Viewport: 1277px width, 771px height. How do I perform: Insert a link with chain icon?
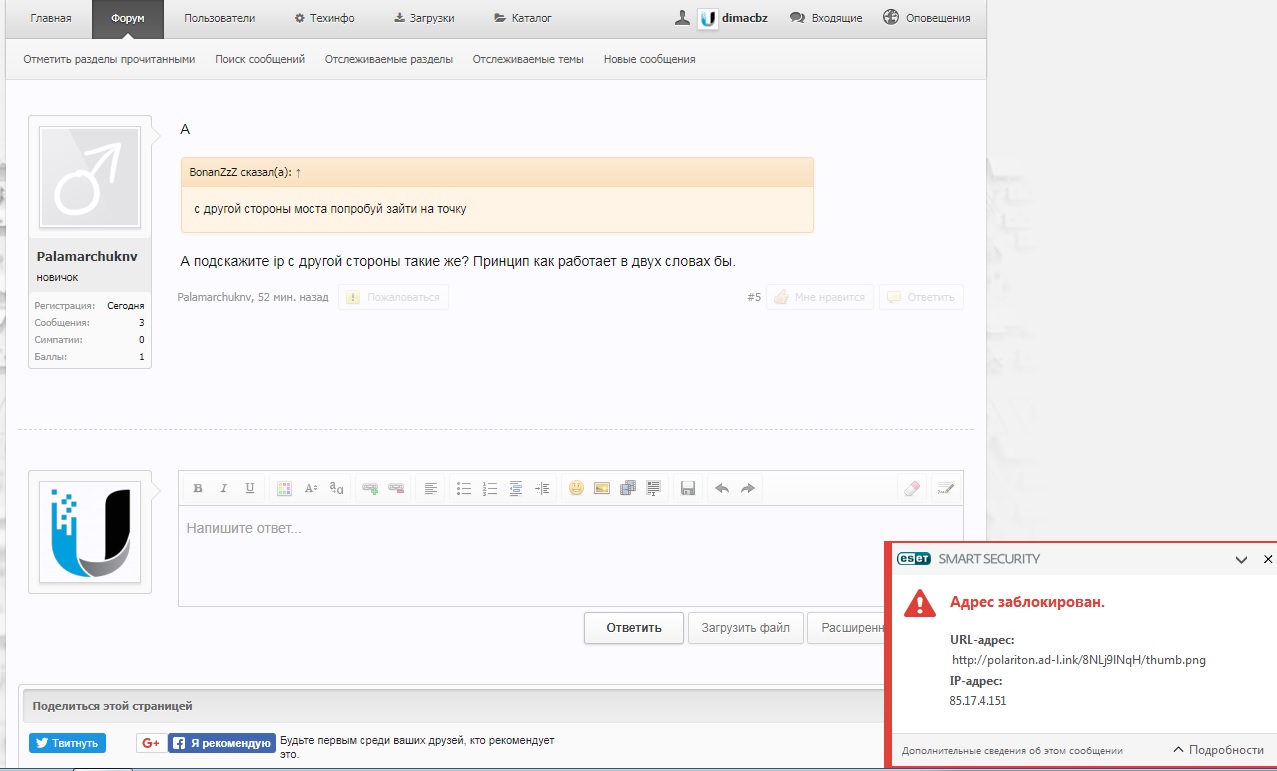[370, 488]
